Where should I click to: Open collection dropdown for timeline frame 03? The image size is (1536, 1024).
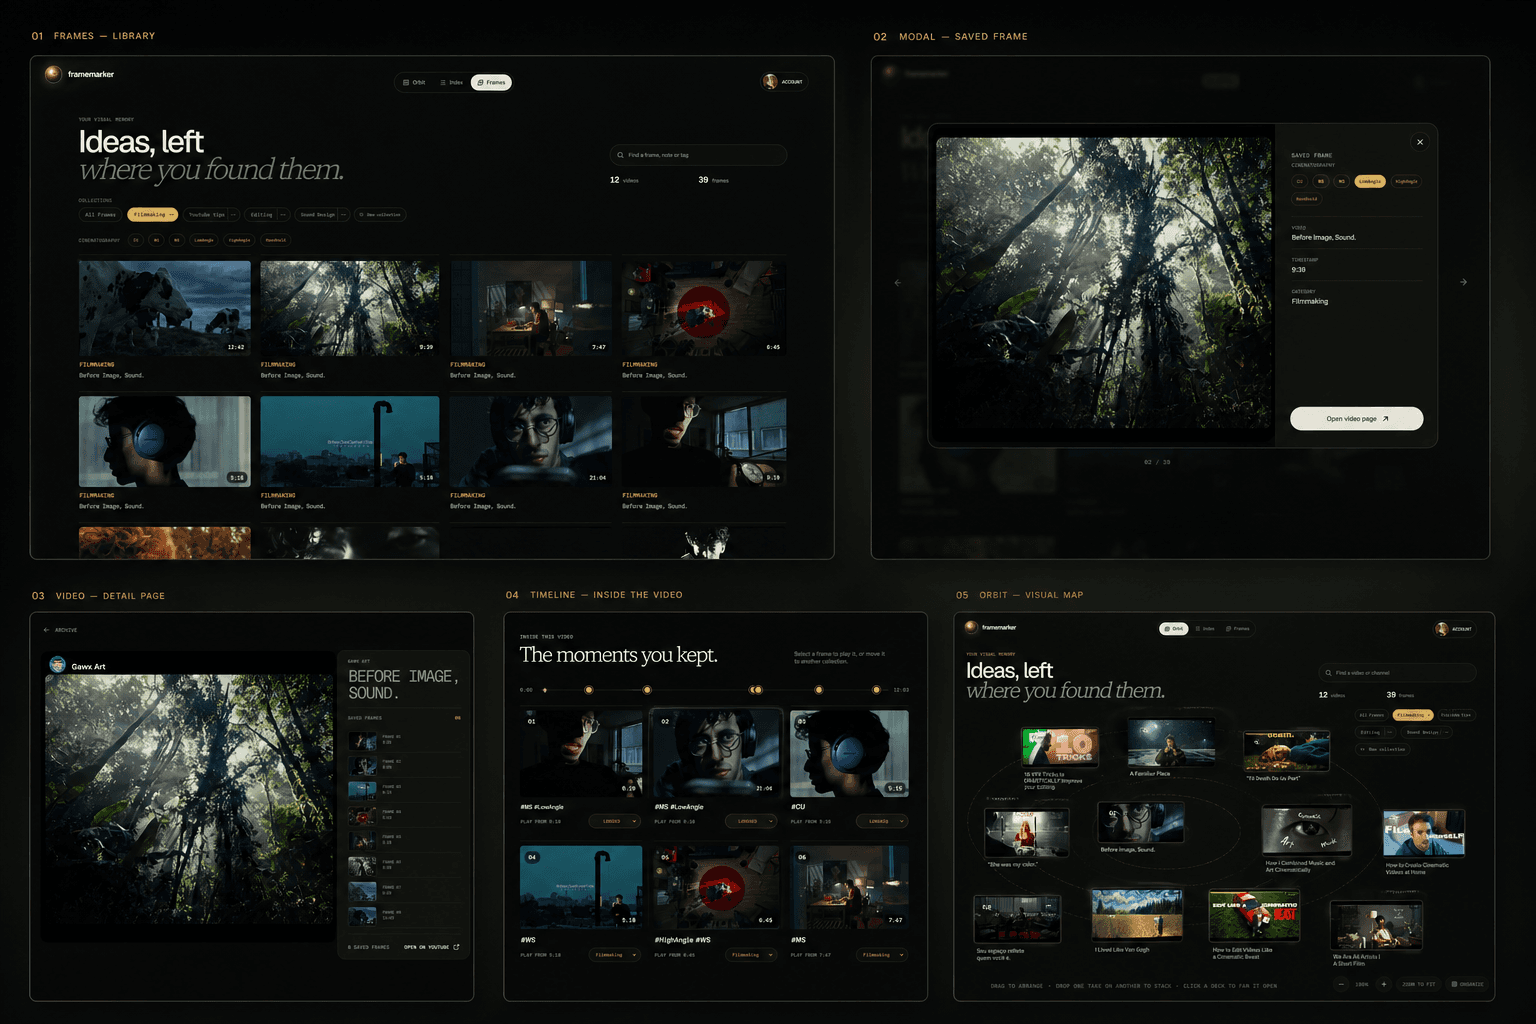(882, 821)
